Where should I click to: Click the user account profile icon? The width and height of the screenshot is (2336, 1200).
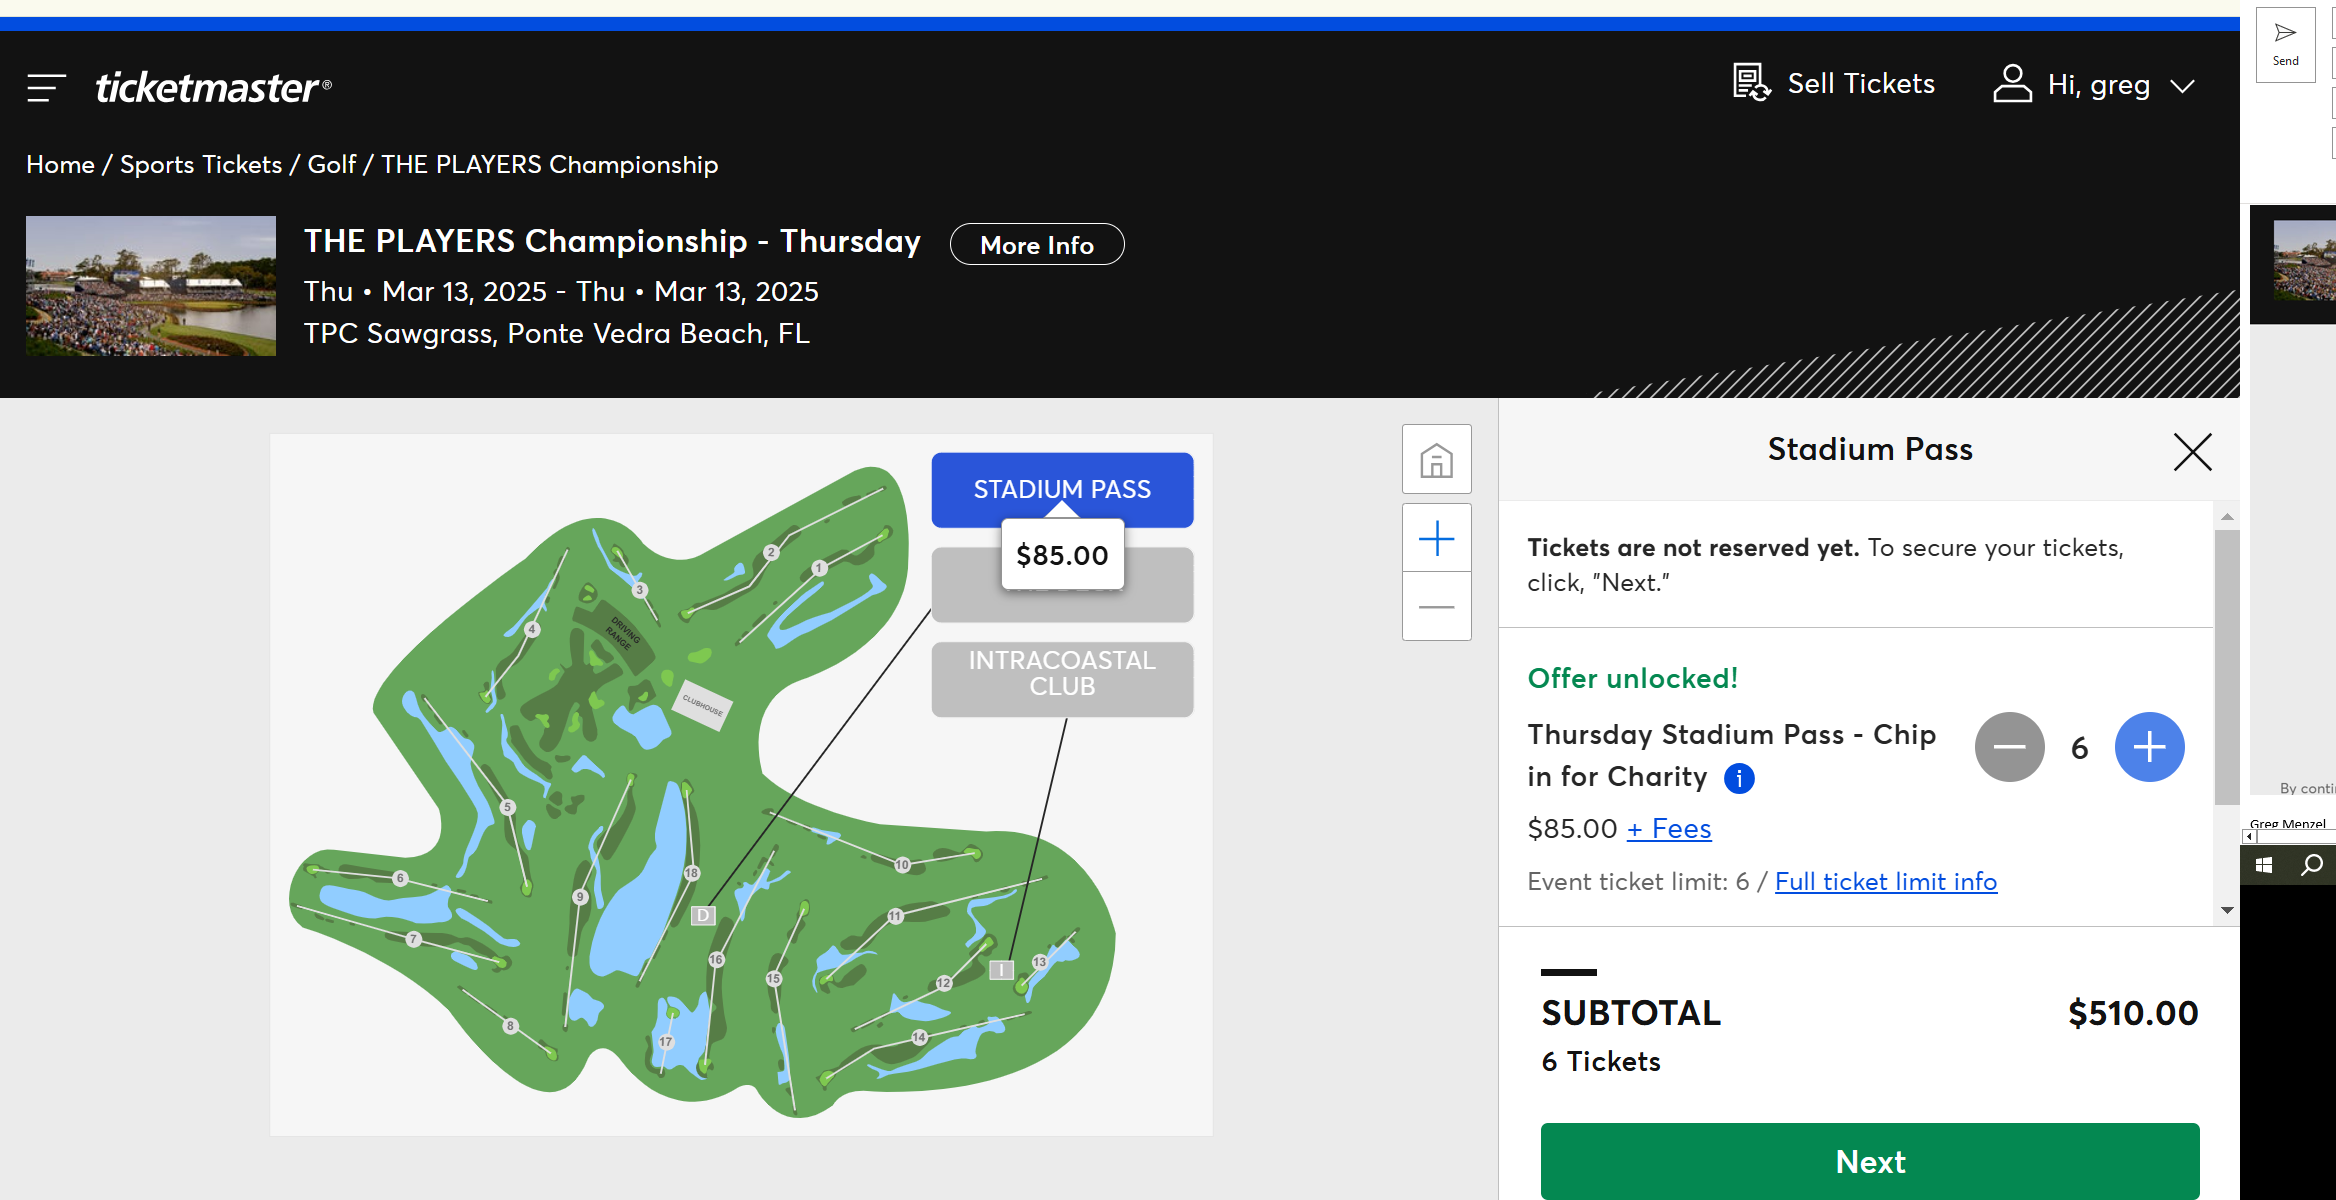(2012, 84)
